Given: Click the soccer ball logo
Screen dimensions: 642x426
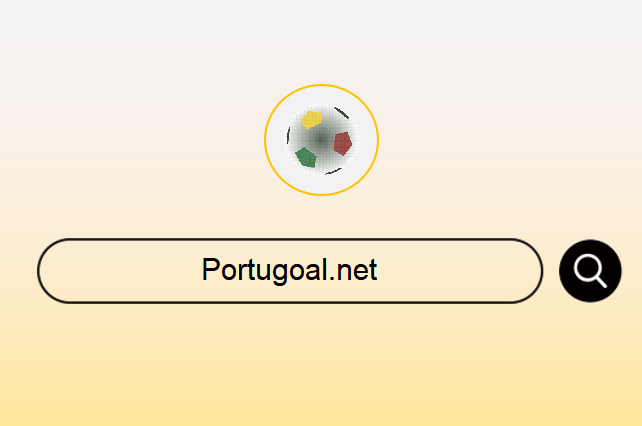Looking at the screenshot, I should tap(322, 139).
